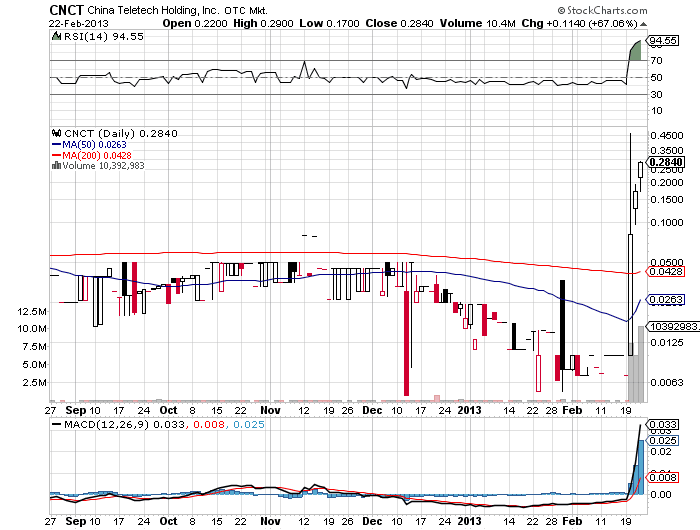Click the Oct label on price chart axis
This screenshot has height=530, width=700.
[x=168, y=410]
